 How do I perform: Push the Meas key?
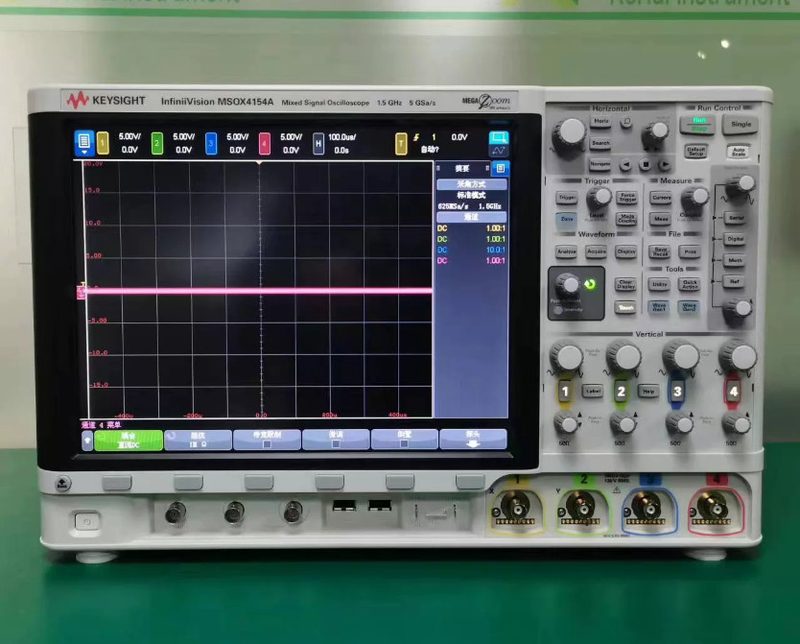pos(661,218)
